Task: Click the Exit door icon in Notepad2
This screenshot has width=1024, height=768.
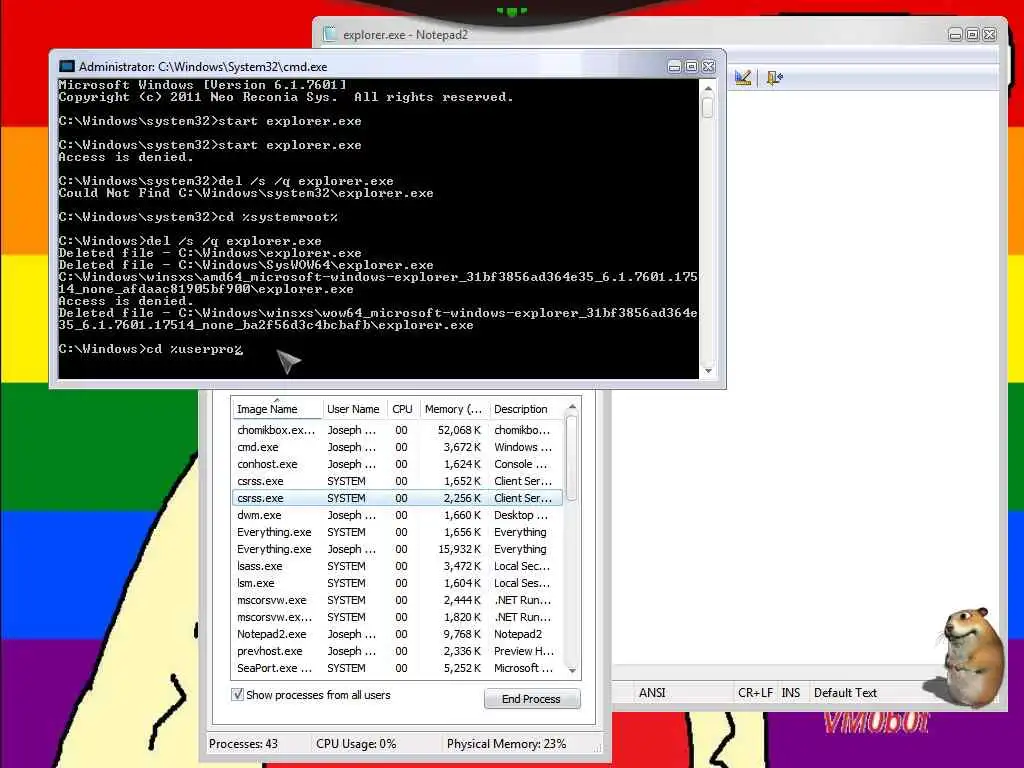Action: click(x=774, y=78)
